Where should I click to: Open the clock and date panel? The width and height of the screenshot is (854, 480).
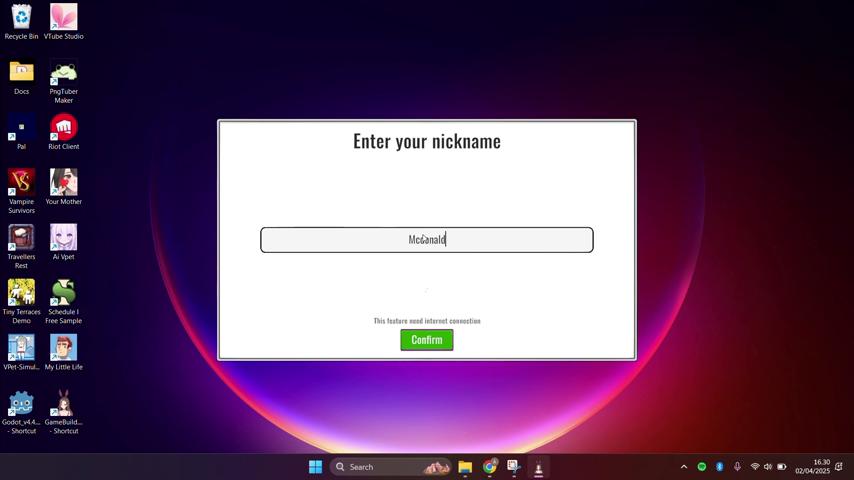[x=813, y=467]
